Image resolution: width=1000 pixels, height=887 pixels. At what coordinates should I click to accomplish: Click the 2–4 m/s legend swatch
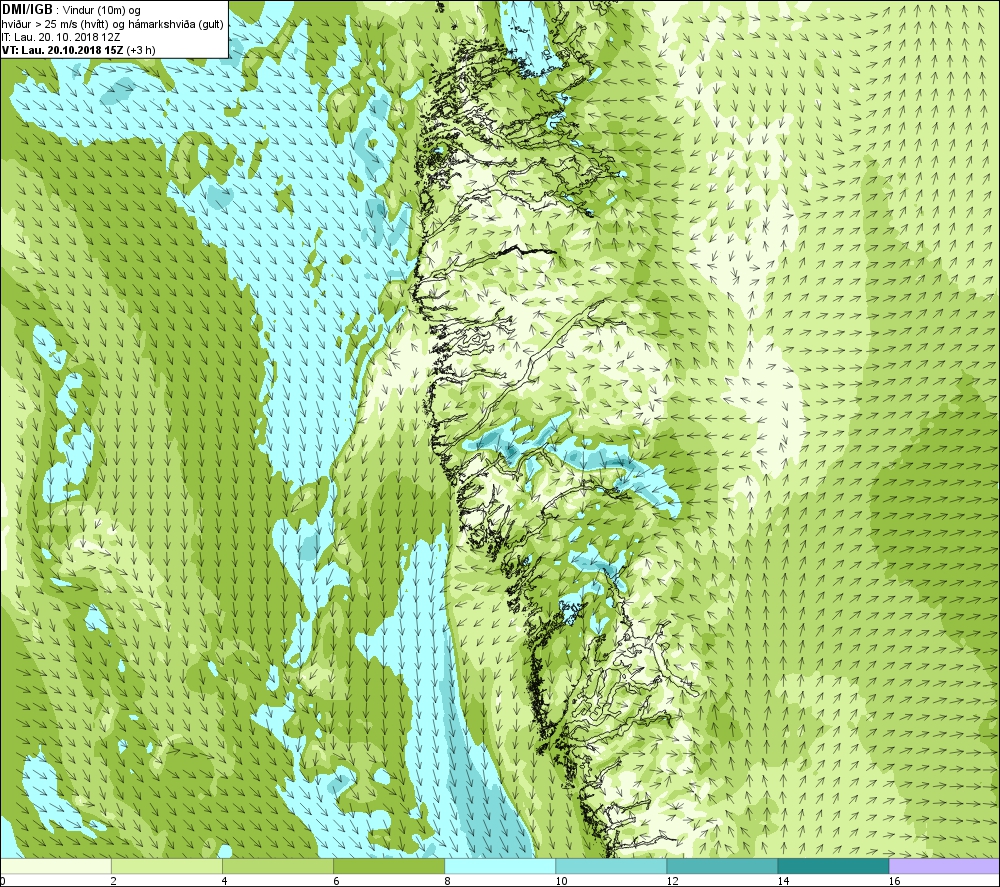(x=167, y=866)
